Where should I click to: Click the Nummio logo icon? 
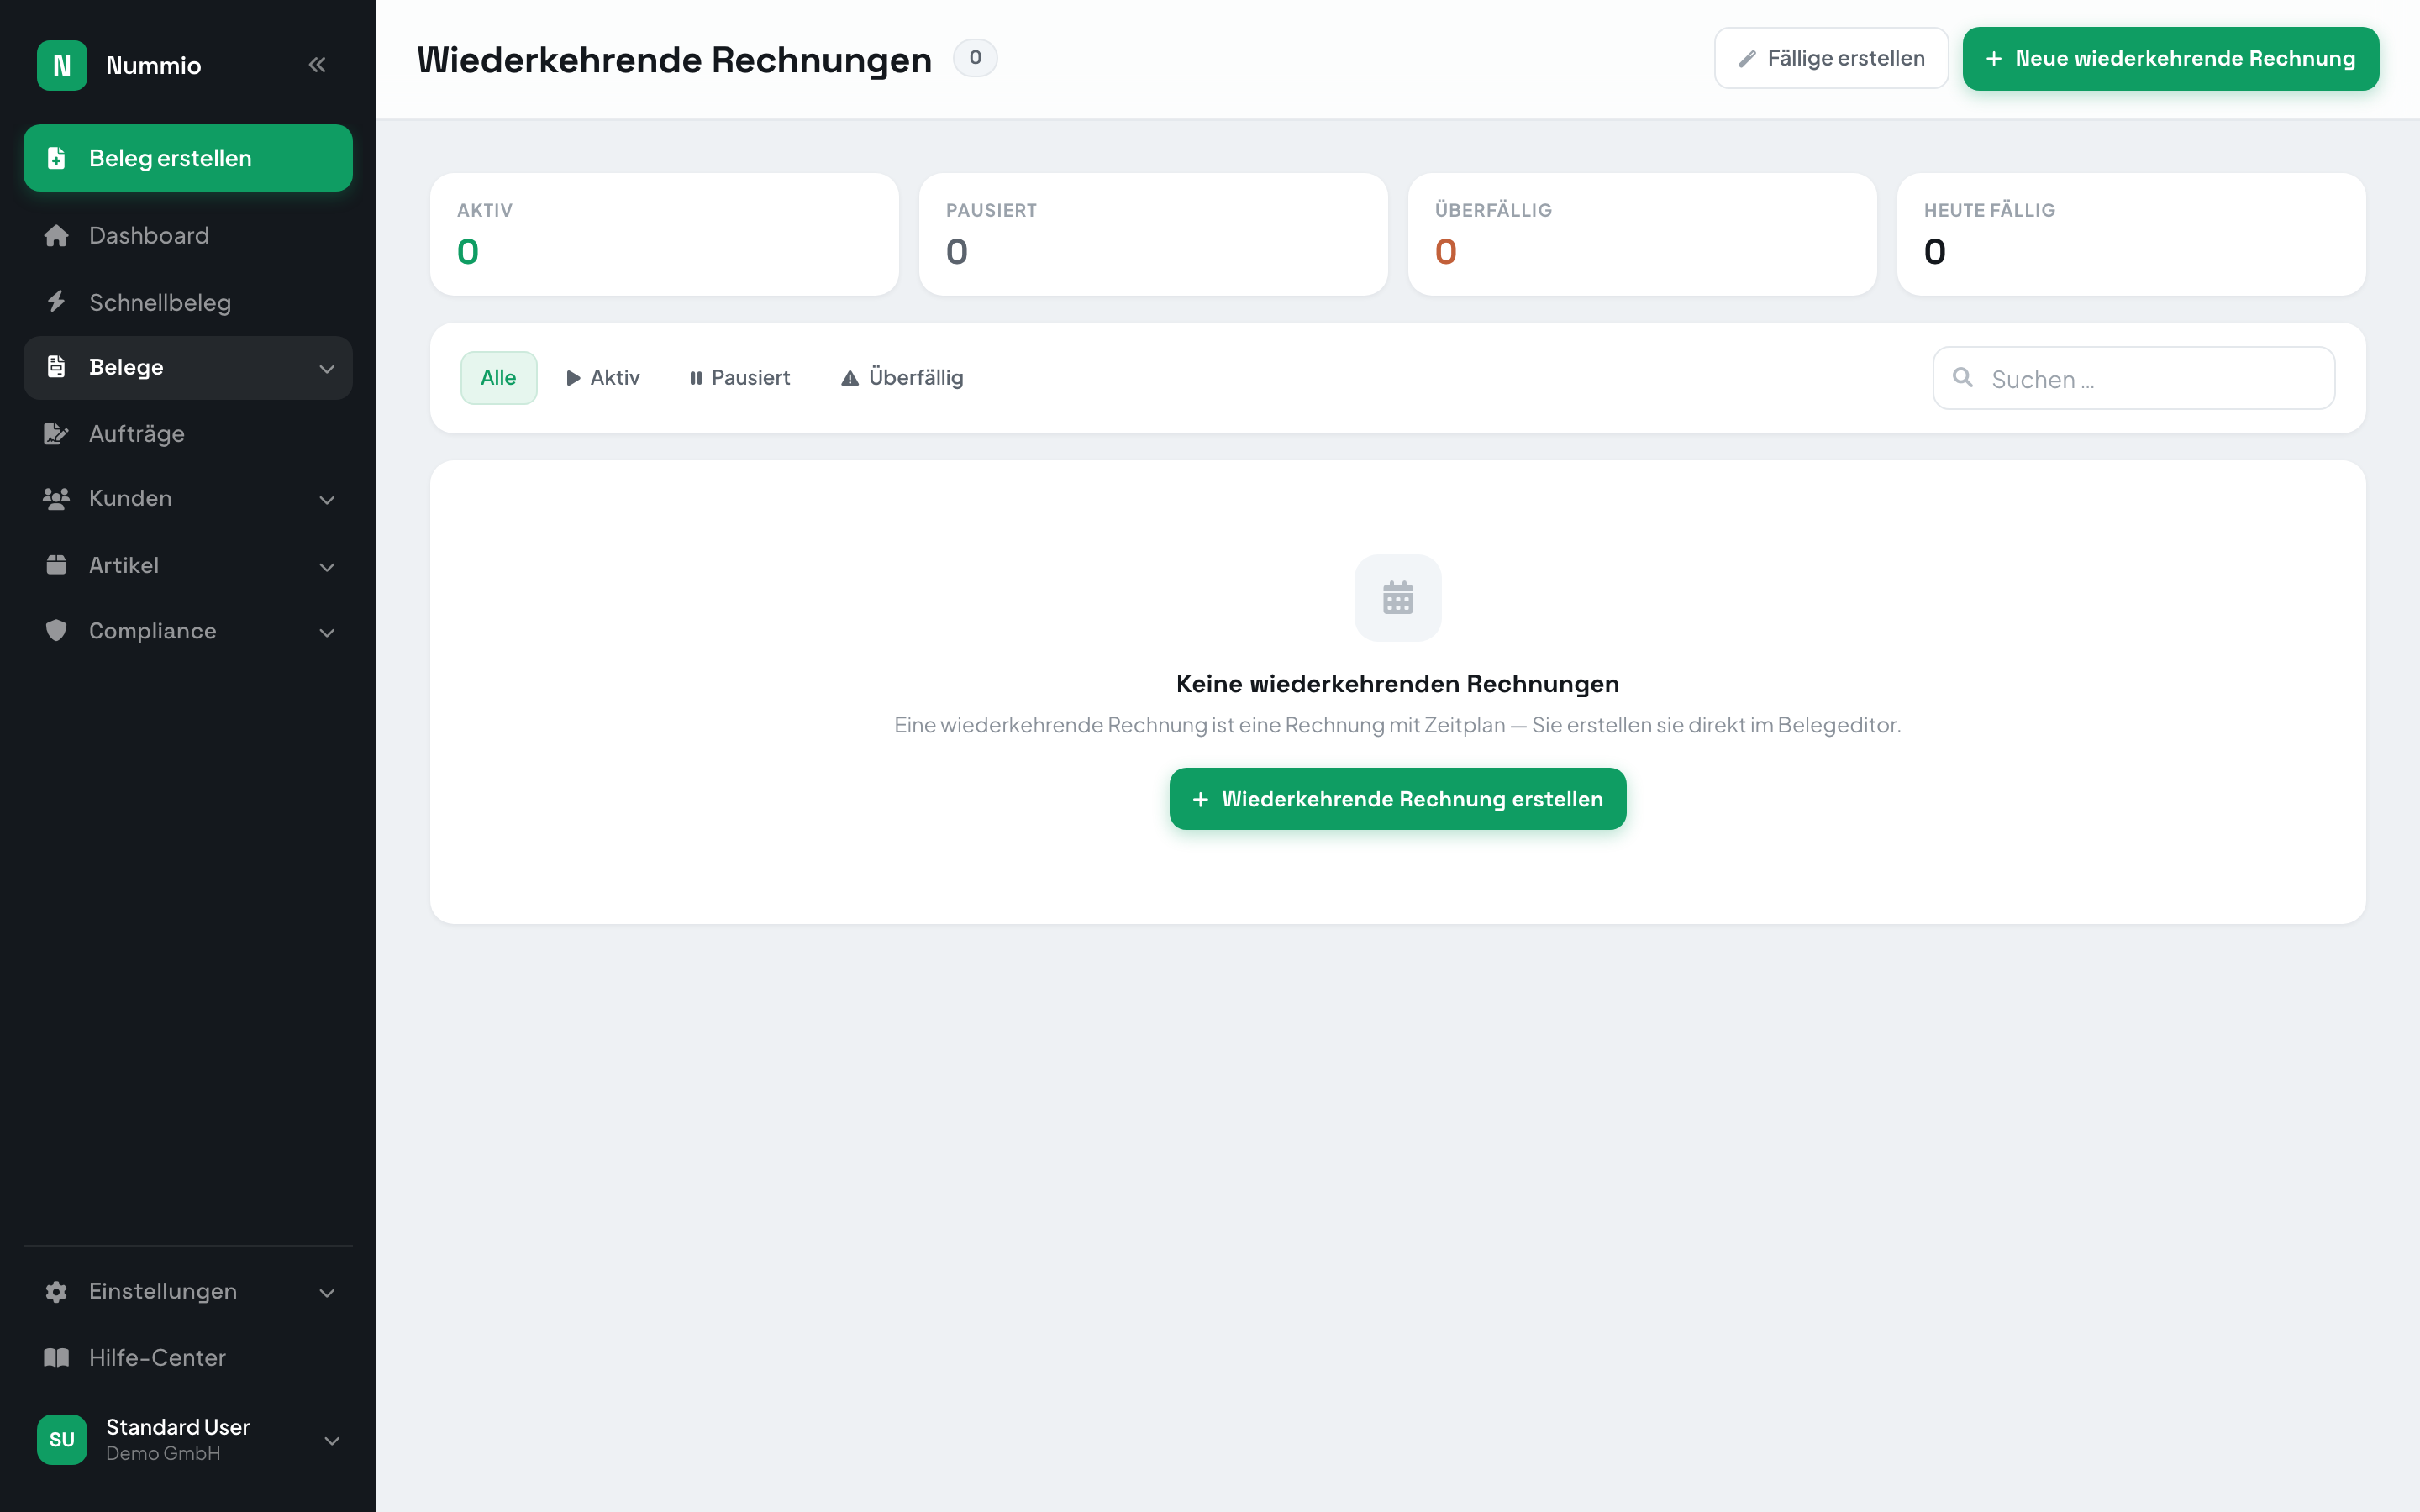click(x=62, y=66)
